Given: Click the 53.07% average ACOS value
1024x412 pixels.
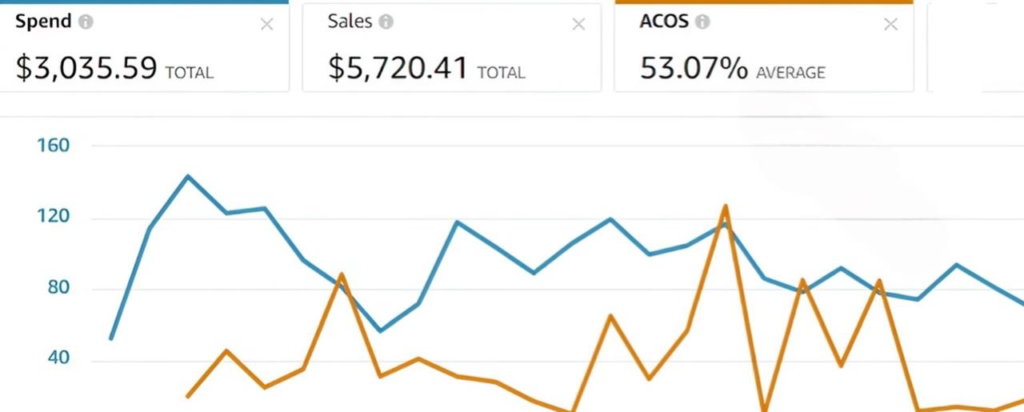Looking at the screenshot, I should (693, 68).
